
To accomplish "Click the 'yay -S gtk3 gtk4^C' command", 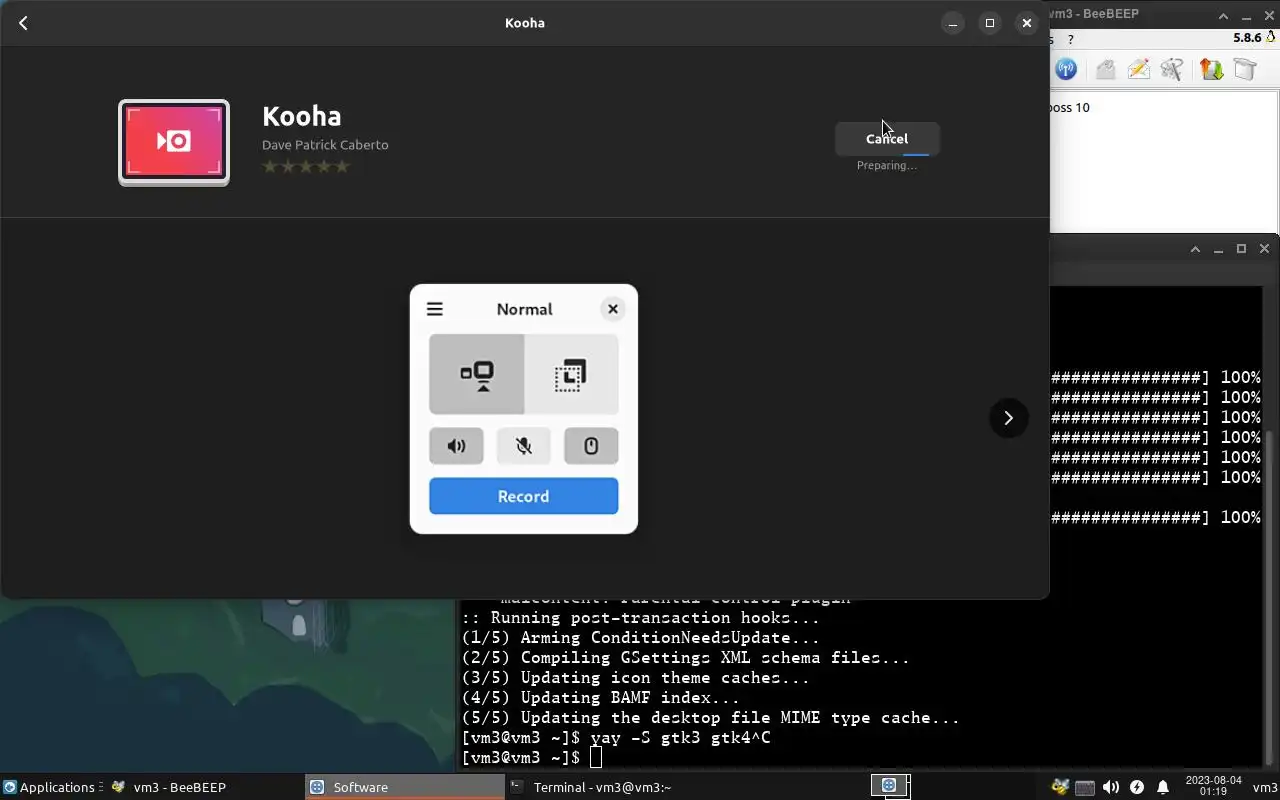I will [681, 738].
